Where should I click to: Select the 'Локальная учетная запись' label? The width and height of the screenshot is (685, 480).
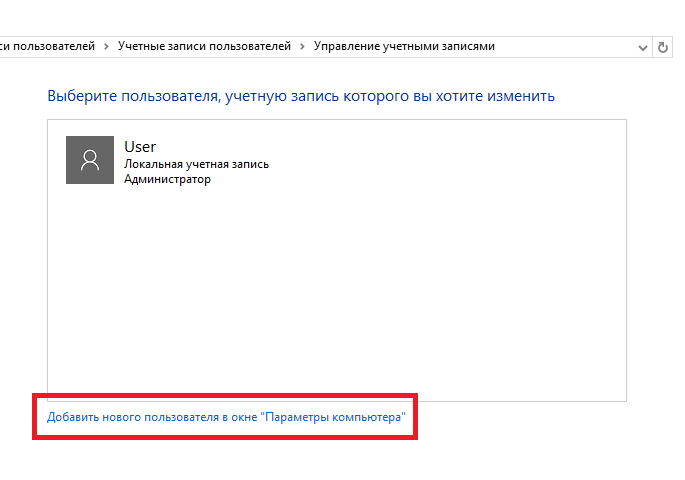[x=197, y=164]
